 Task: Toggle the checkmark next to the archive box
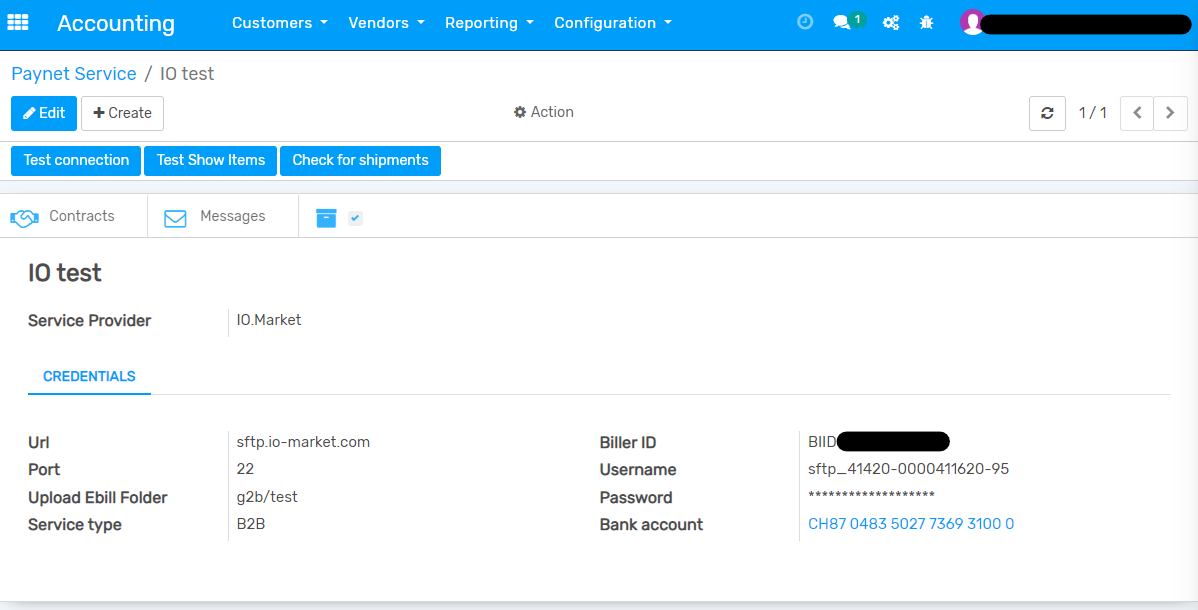click(x=354, y=216)
